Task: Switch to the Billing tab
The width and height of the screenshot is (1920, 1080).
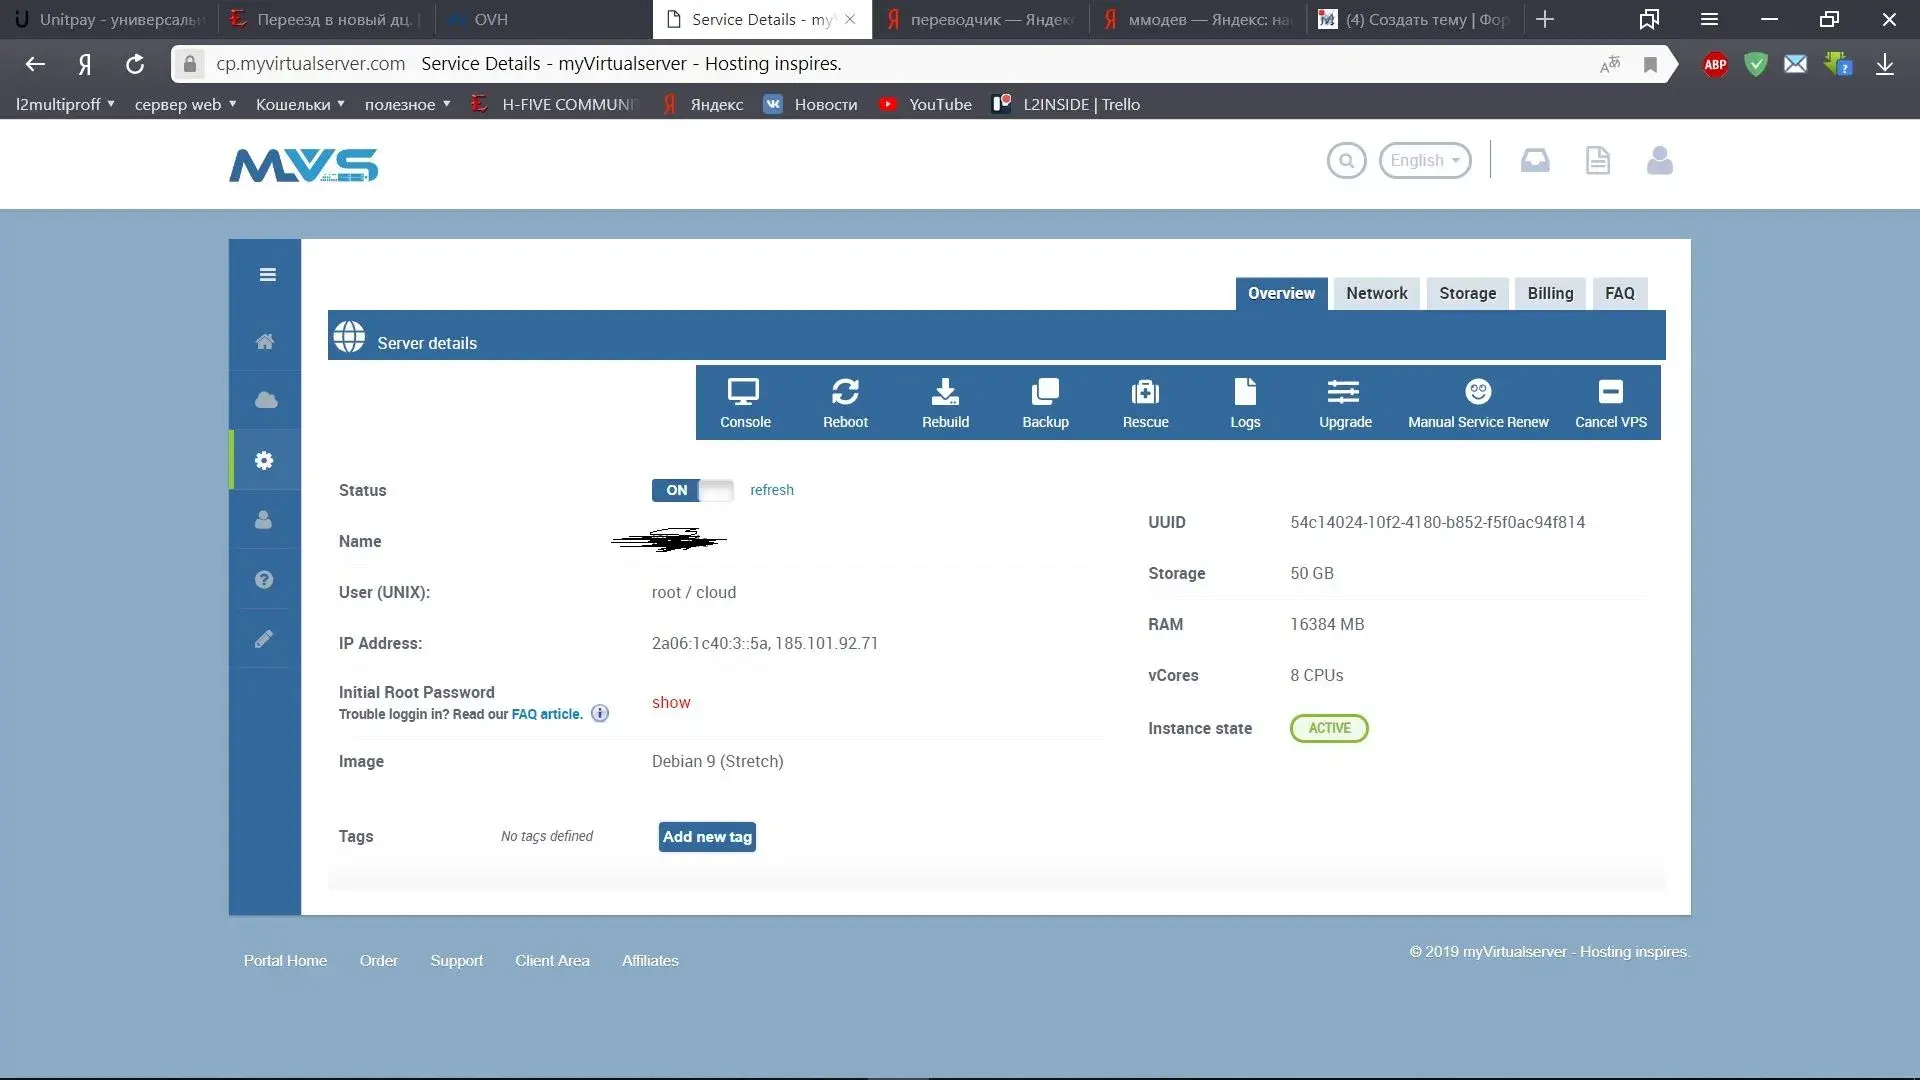Action: [1550, 293]
